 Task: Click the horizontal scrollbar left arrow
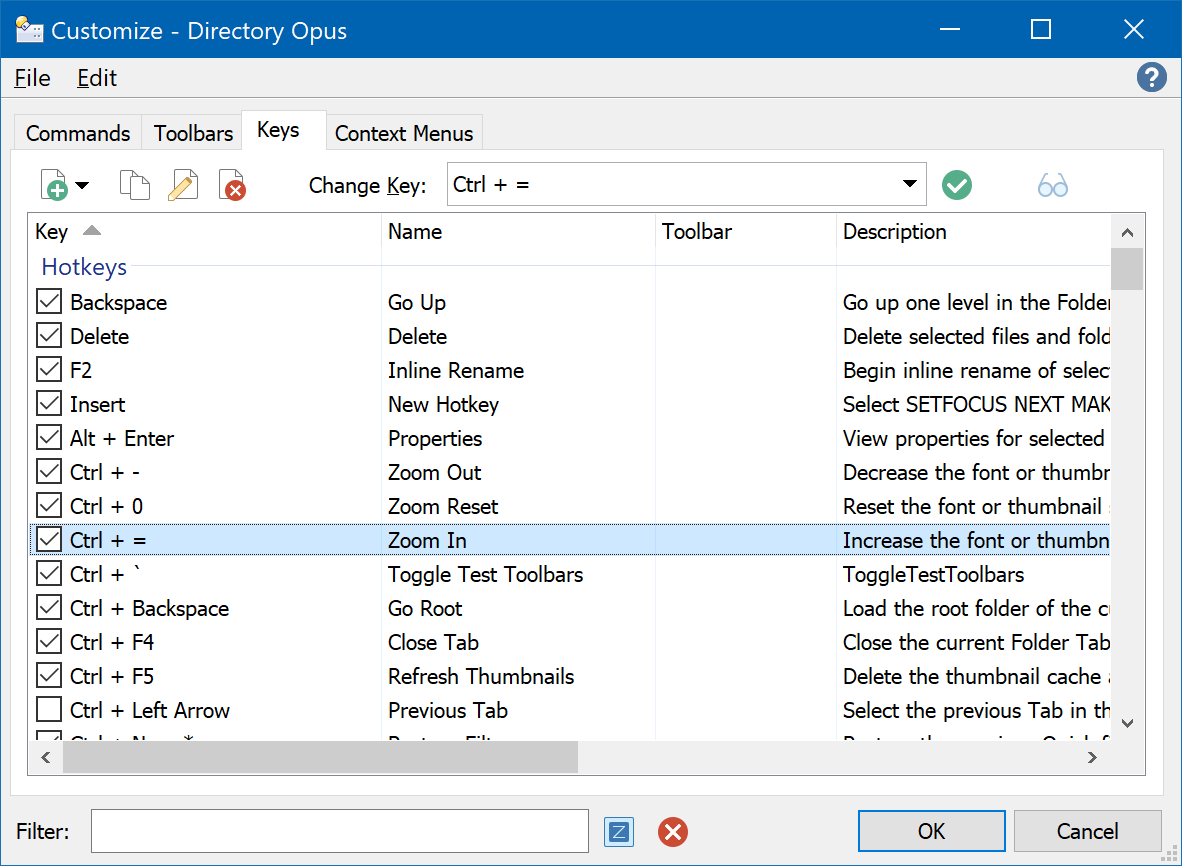(x=46, y=757)
